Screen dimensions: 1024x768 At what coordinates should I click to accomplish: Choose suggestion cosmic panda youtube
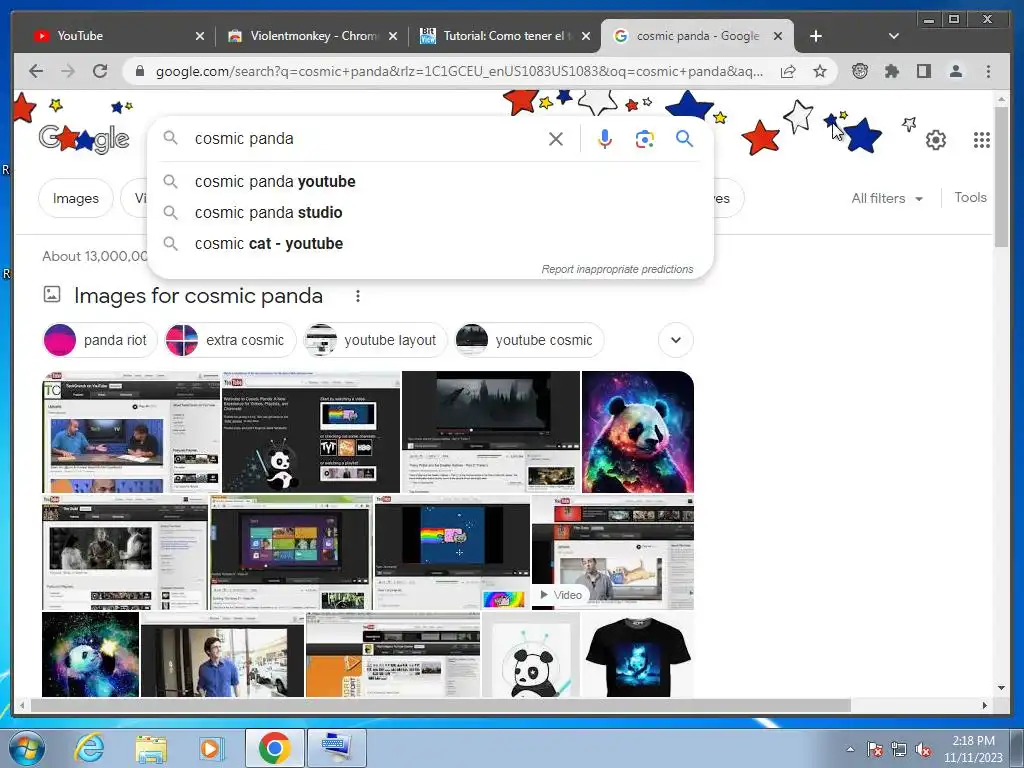[431, 182]
